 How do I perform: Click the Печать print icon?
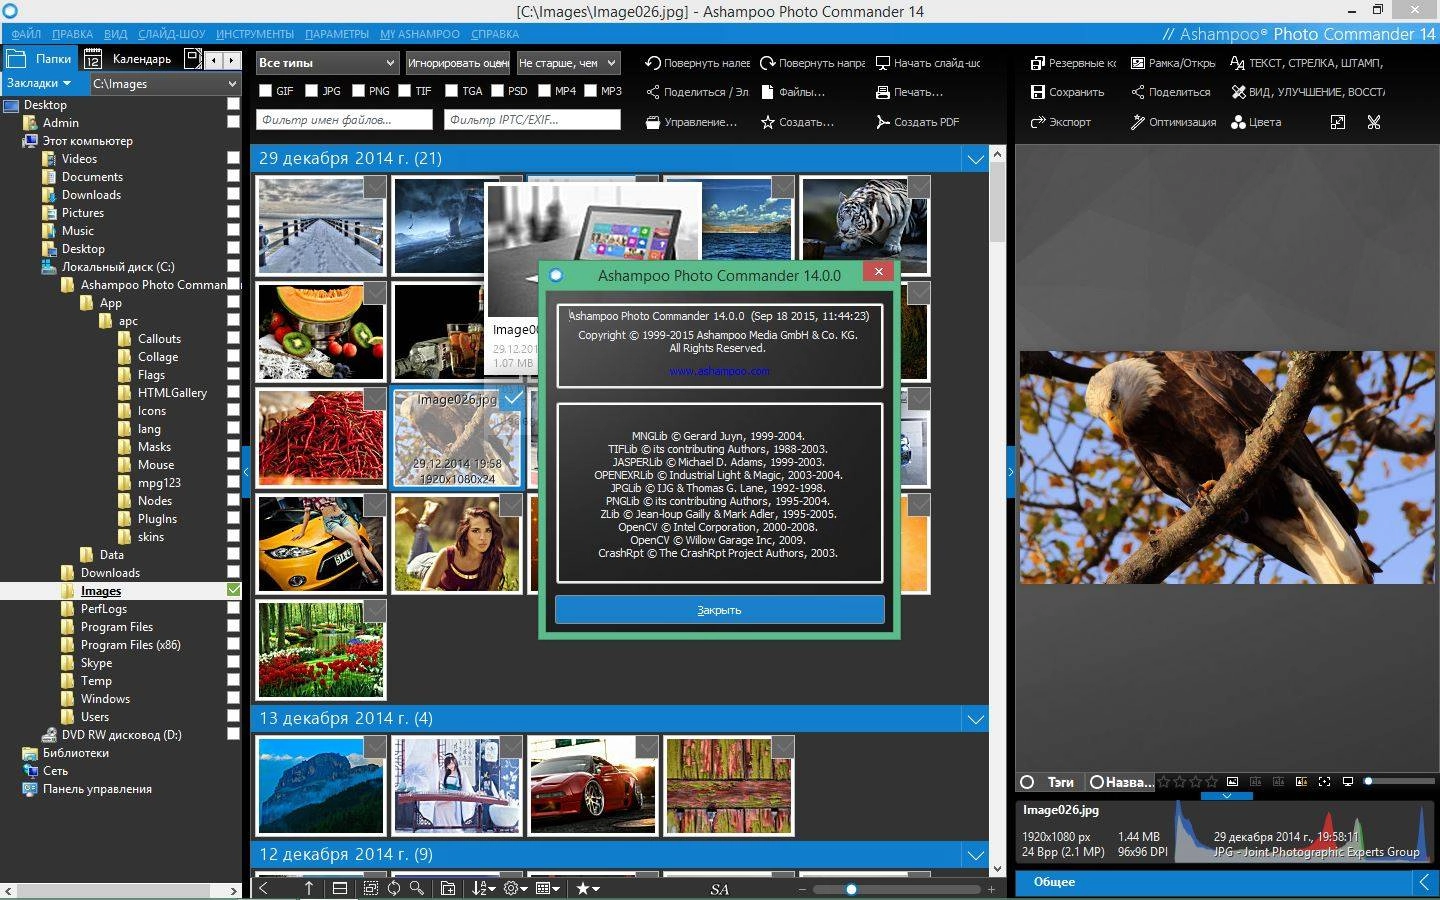(x=883, y=92)
